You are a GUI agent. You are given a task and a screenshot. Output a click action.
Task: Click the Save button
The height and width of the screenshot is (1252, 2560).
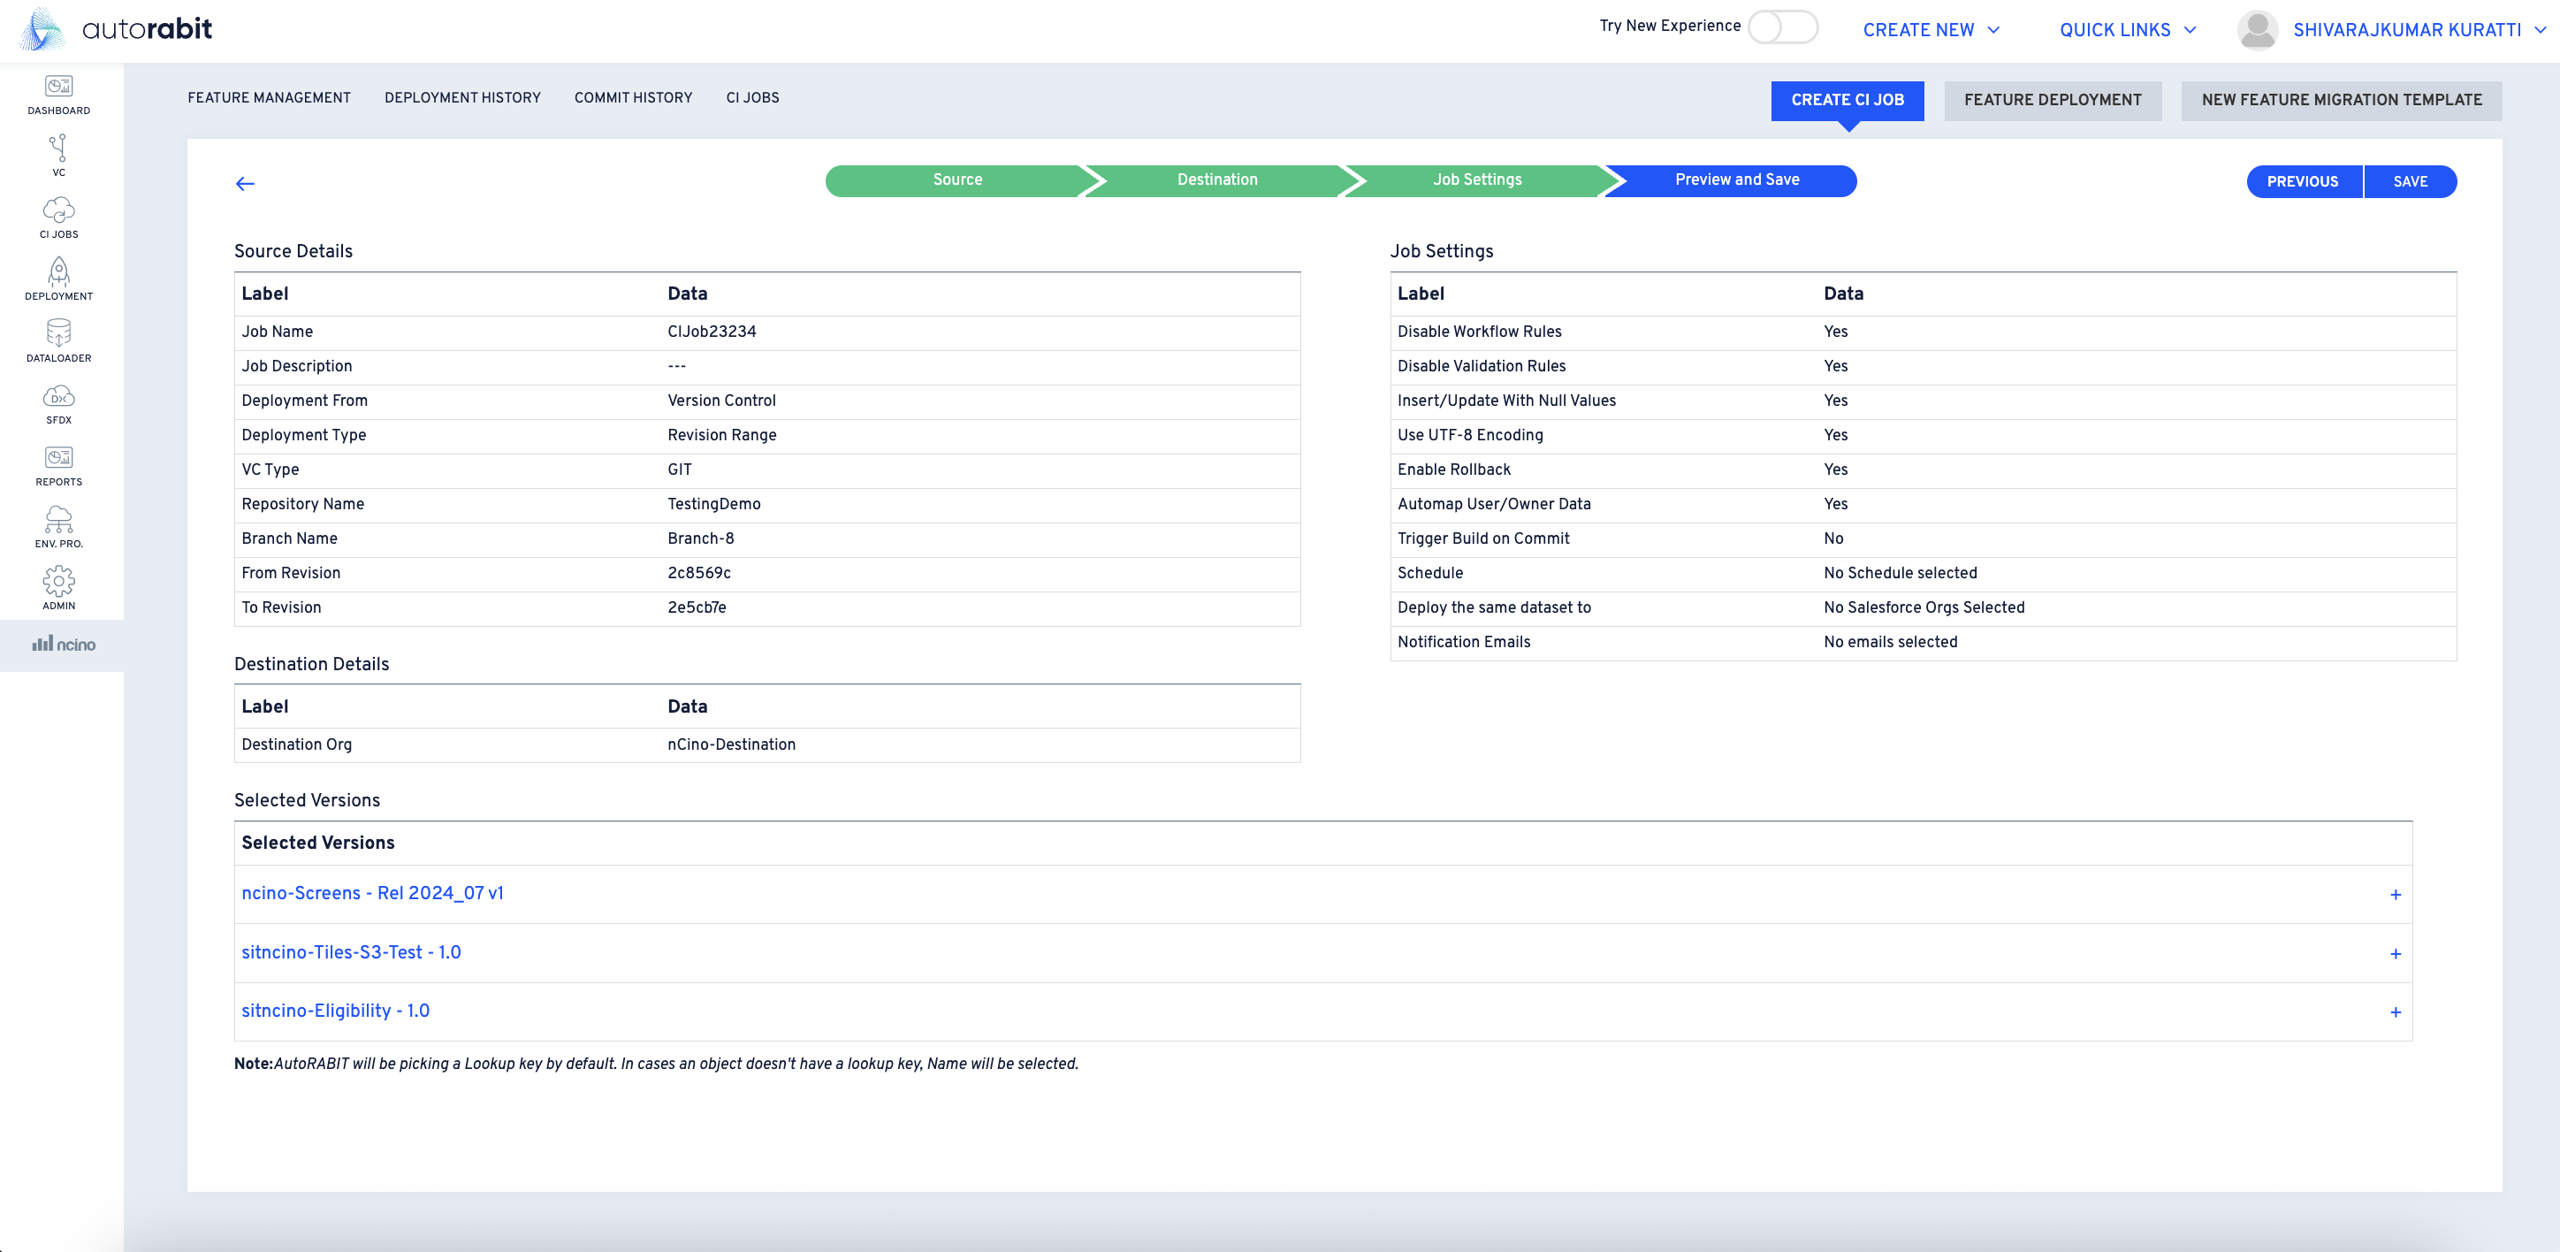tap(2410, 182)
